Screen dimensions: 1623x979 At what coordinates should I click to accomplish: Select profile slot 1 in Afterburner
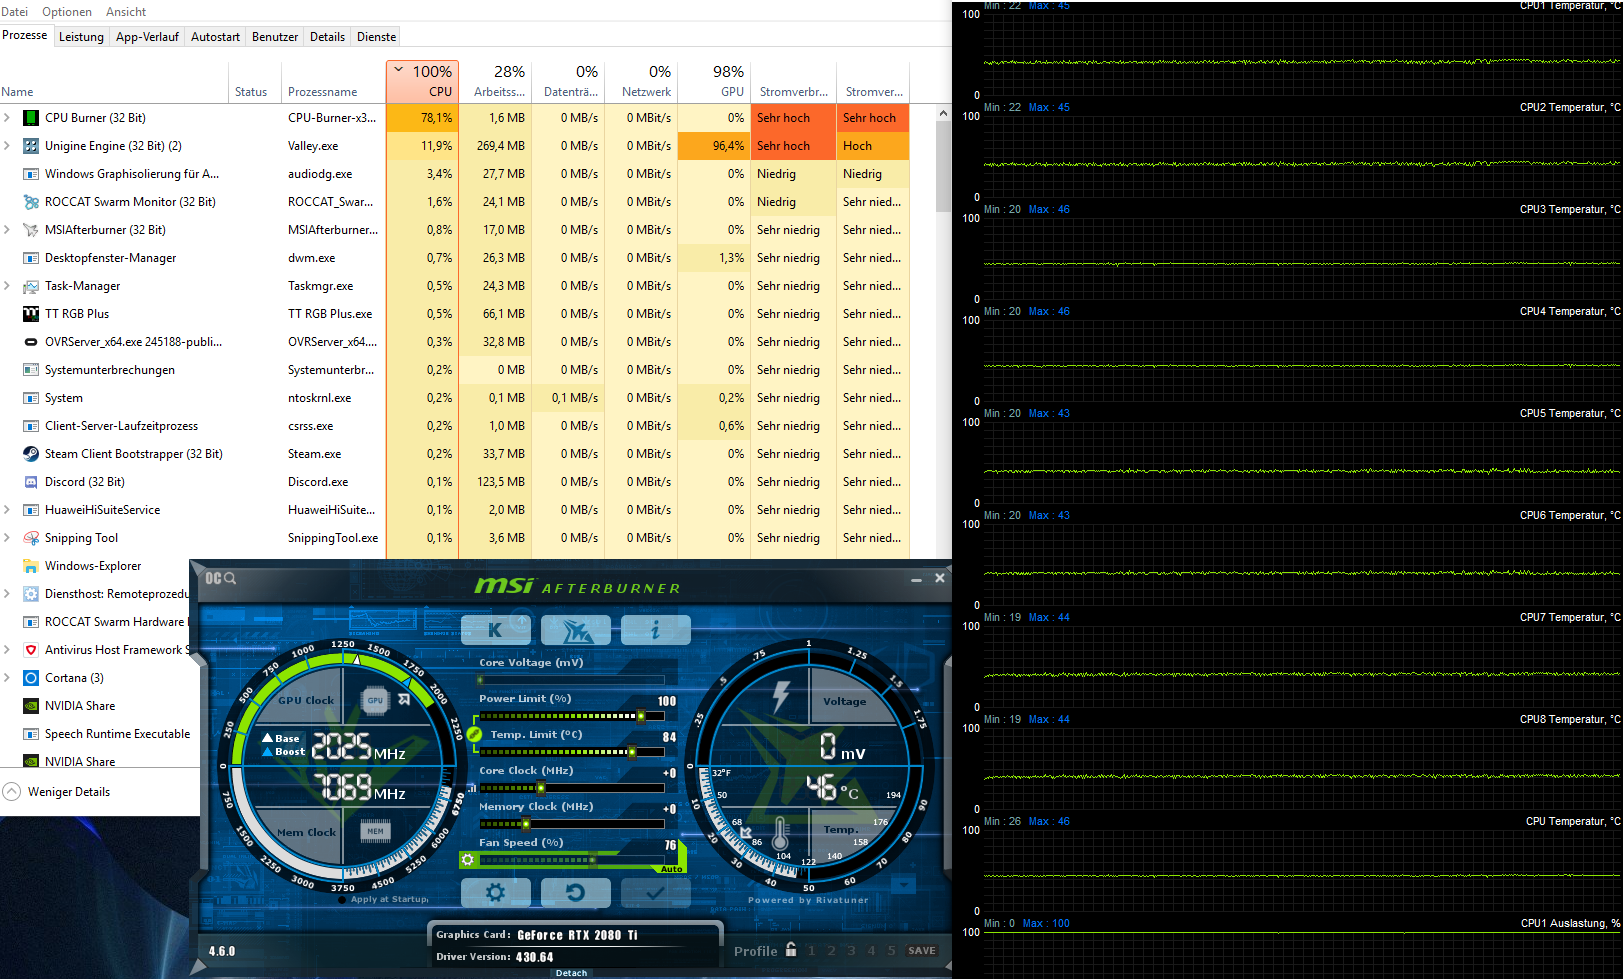click(x=812, y=951)
